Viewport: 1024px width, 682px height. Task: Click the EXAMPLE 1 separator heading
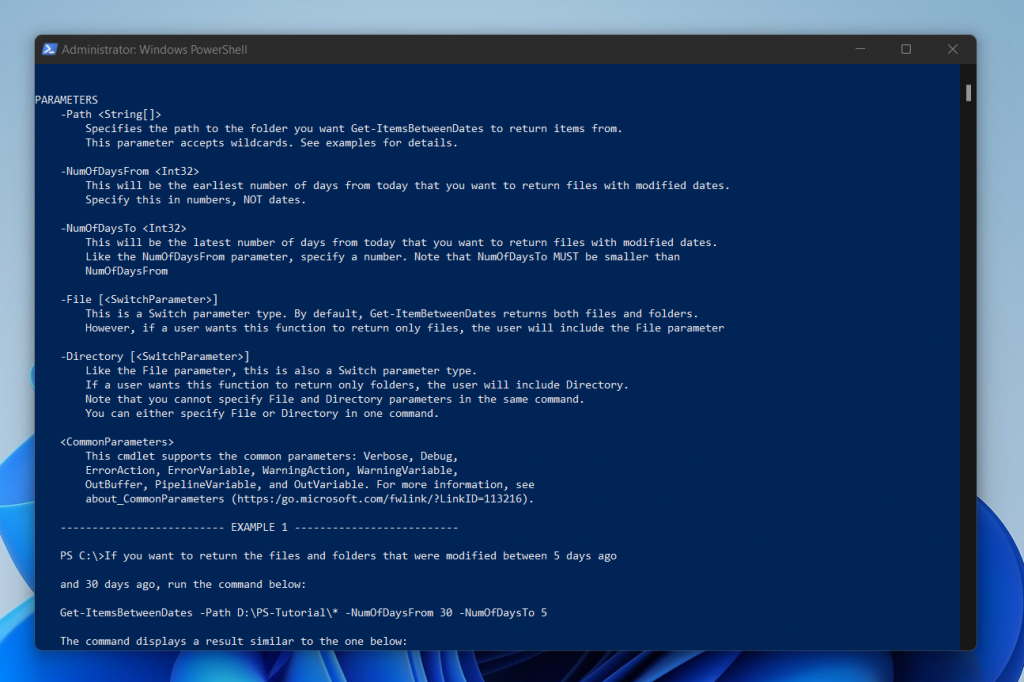click(x=259, y=527)
